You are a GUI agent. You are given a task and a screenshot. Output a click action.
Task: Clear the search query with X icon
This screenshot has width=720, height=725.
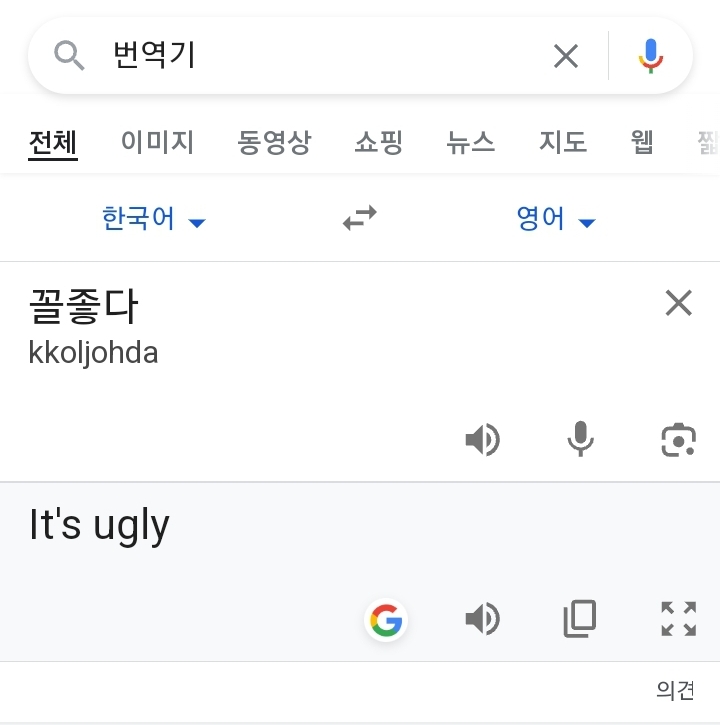click(566, 56)
